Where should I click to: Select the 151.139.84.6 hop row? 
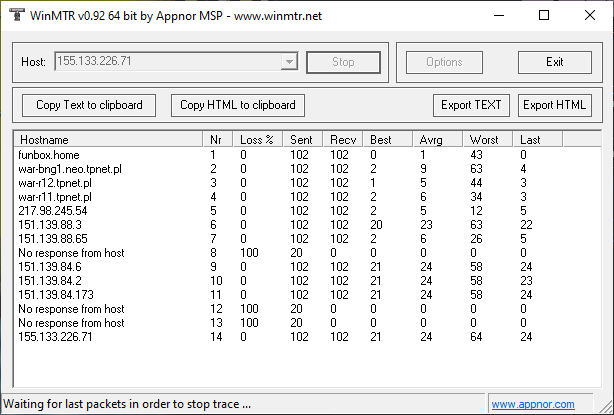click(x=307, y=267)
